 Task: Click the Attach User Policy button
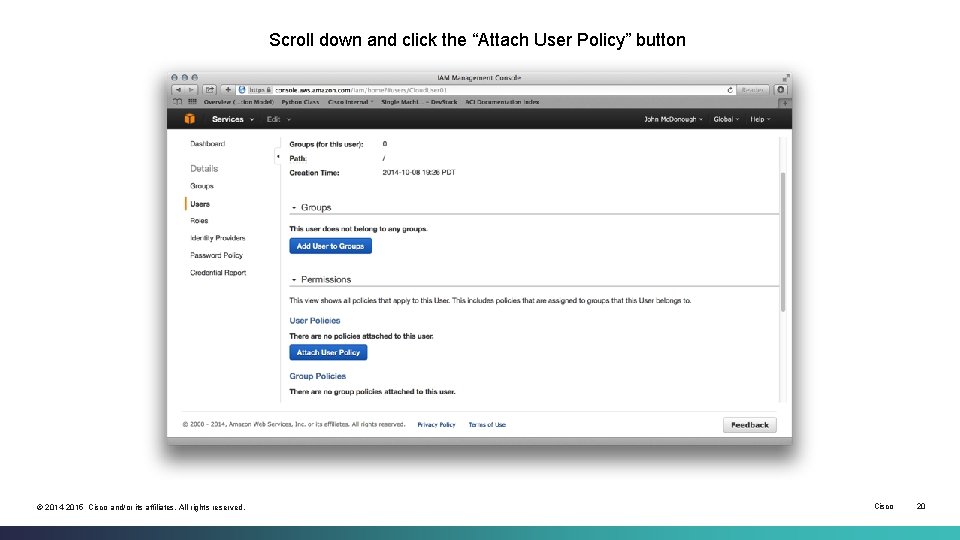[328, 353]
